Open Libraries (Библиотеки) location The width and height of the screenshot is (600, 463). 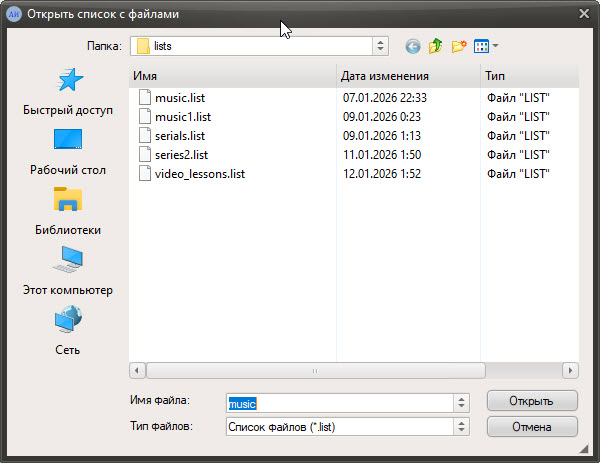coord(68,211)
